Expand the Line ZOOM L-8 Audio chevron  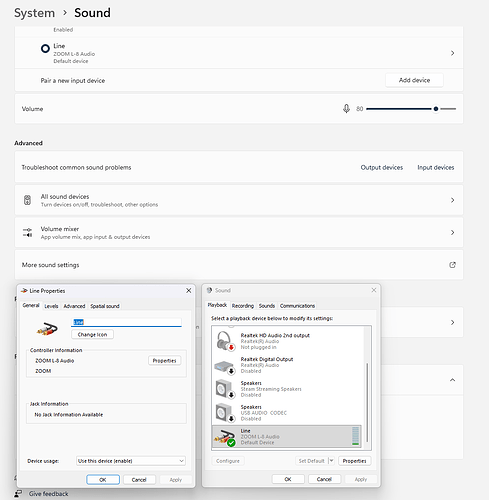[452, 53]
